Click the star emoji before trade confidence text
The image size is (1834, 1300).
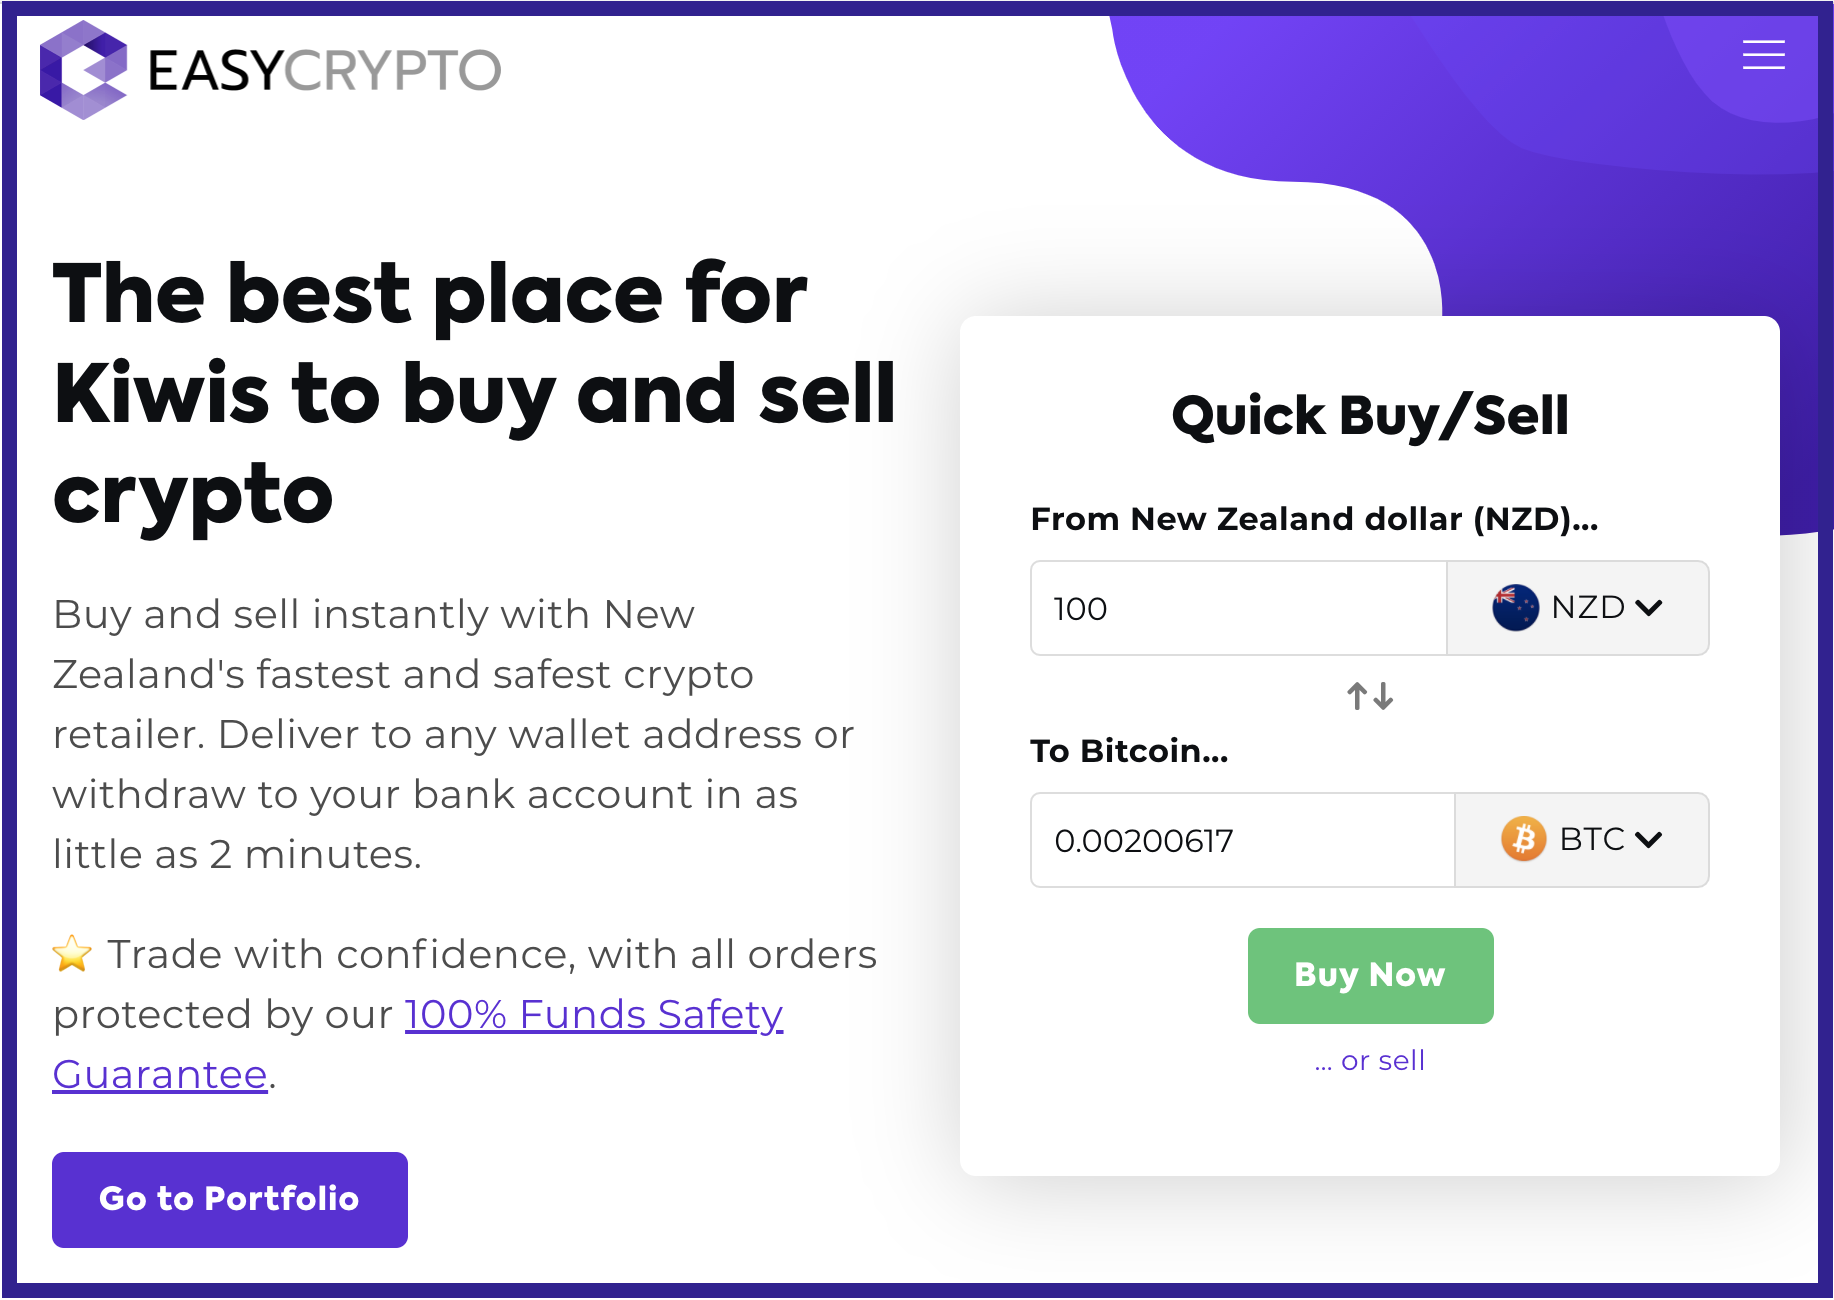click(x=72, y=953)
